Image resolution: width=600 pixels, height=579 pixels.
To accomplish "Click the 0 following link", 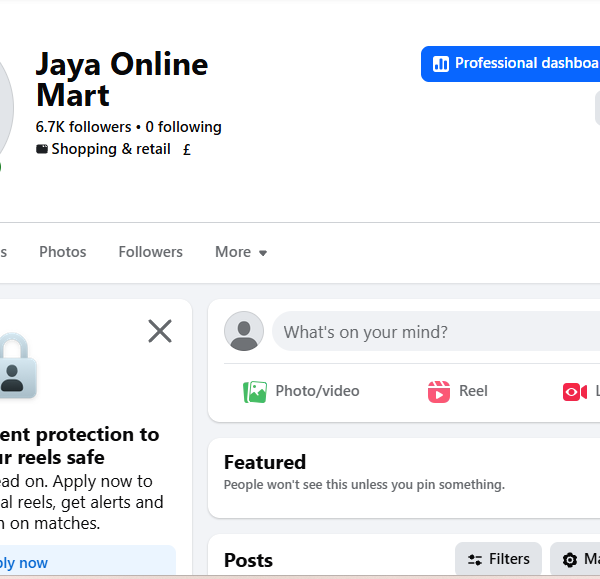I will [183, 127].
